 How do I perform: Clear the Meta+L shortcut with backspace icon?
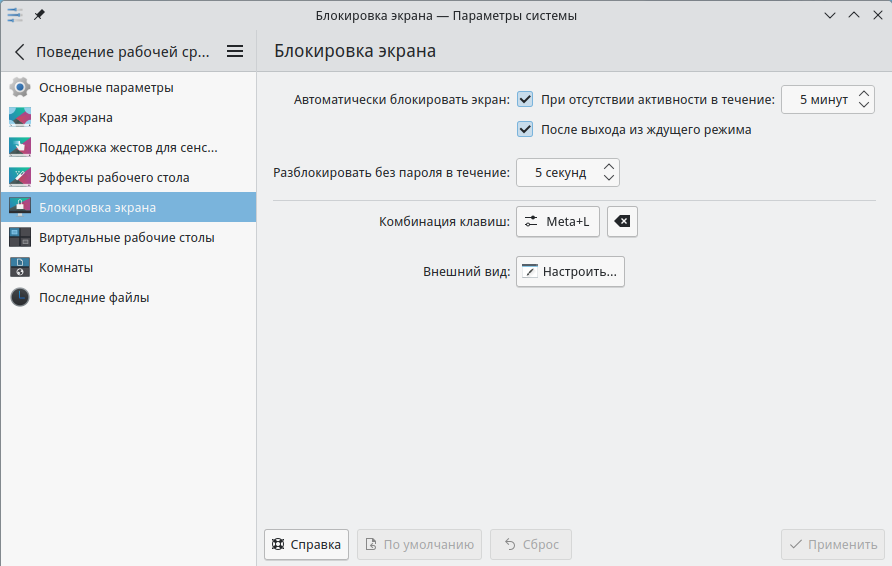[x=622, y=221]
